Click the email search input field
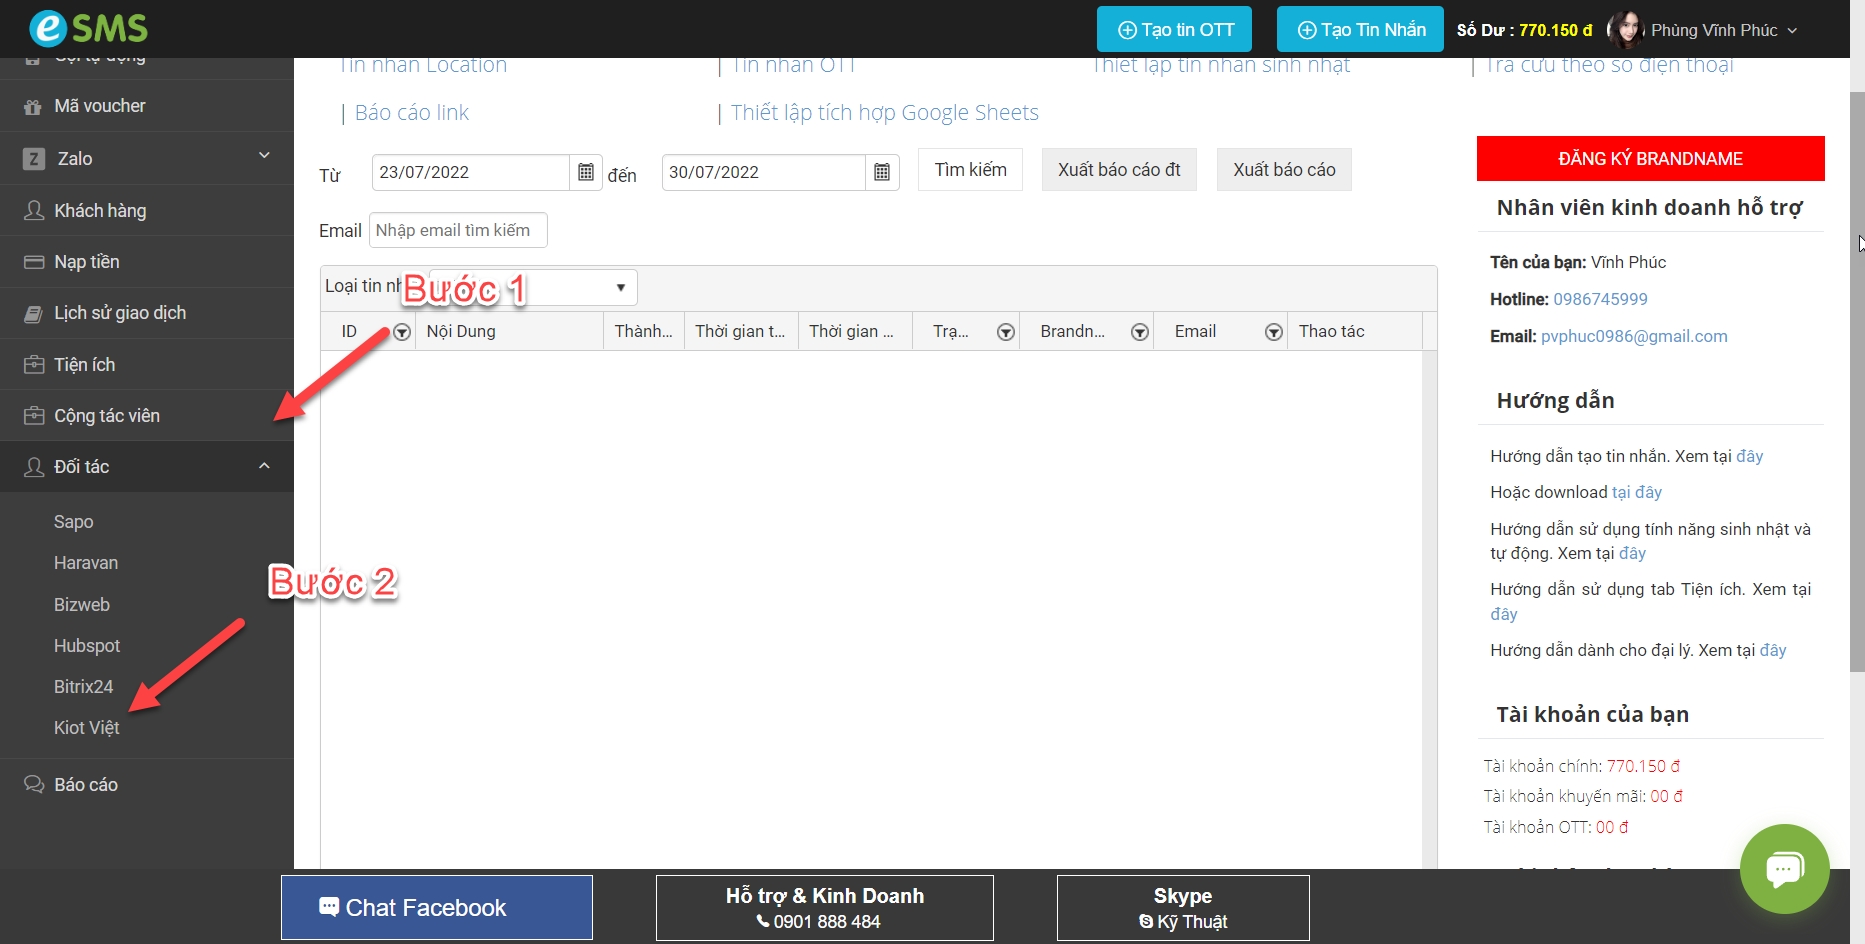The width and height of the screenshot is (1865, 944). tap(458, 230)
